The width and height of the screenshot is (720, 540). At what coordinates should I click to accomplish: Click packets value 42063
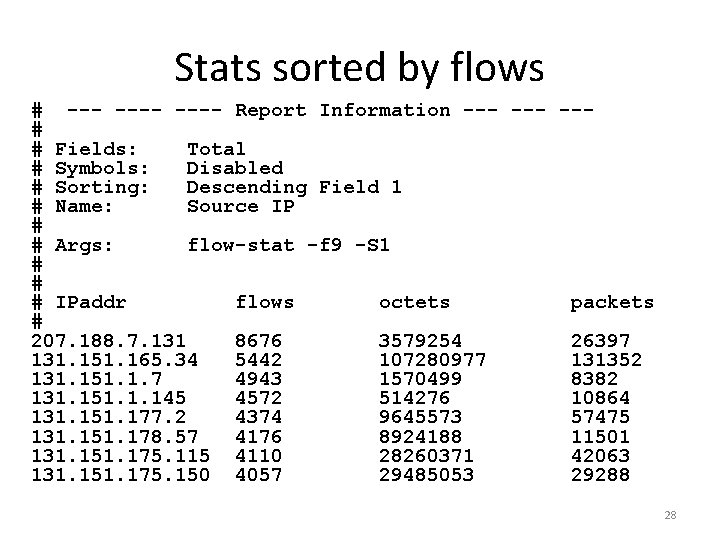pyautogui.click(x=600, y=456)
